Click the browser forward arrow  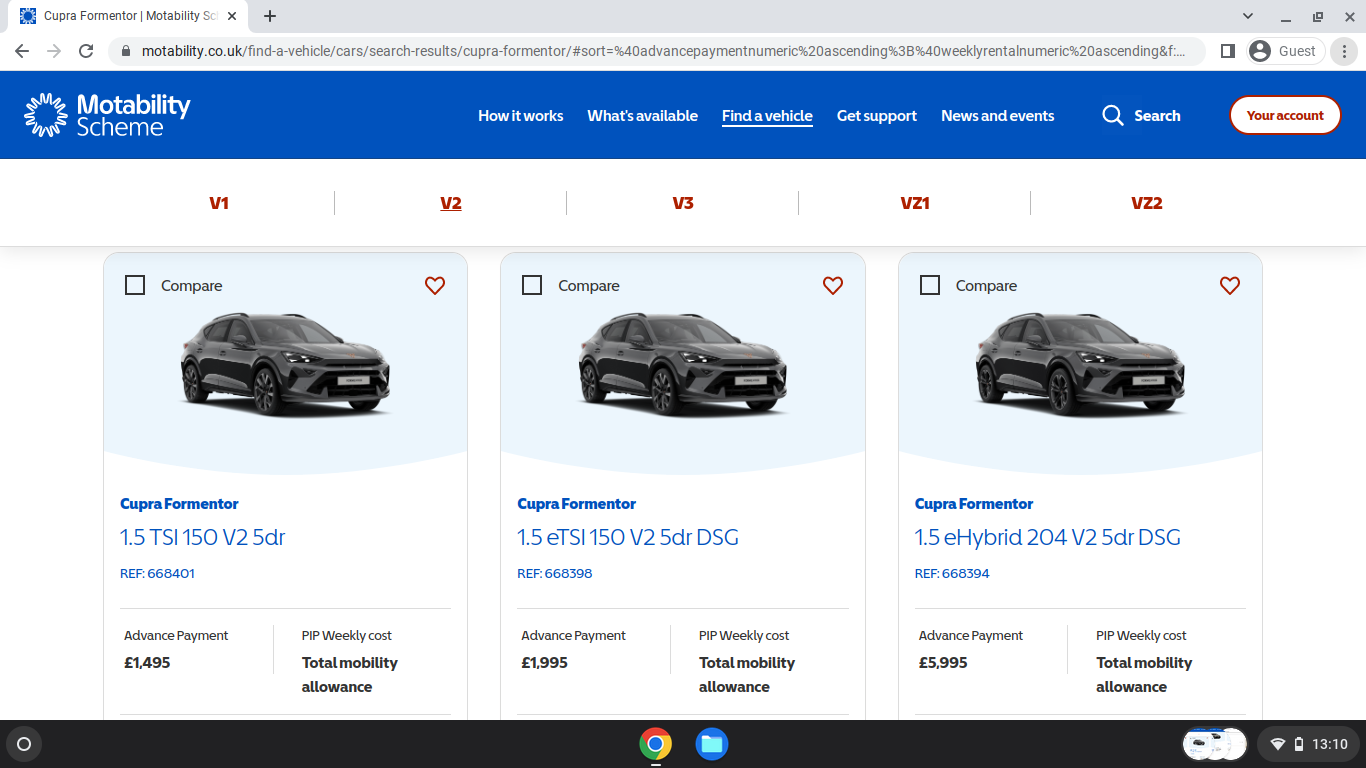54,51
